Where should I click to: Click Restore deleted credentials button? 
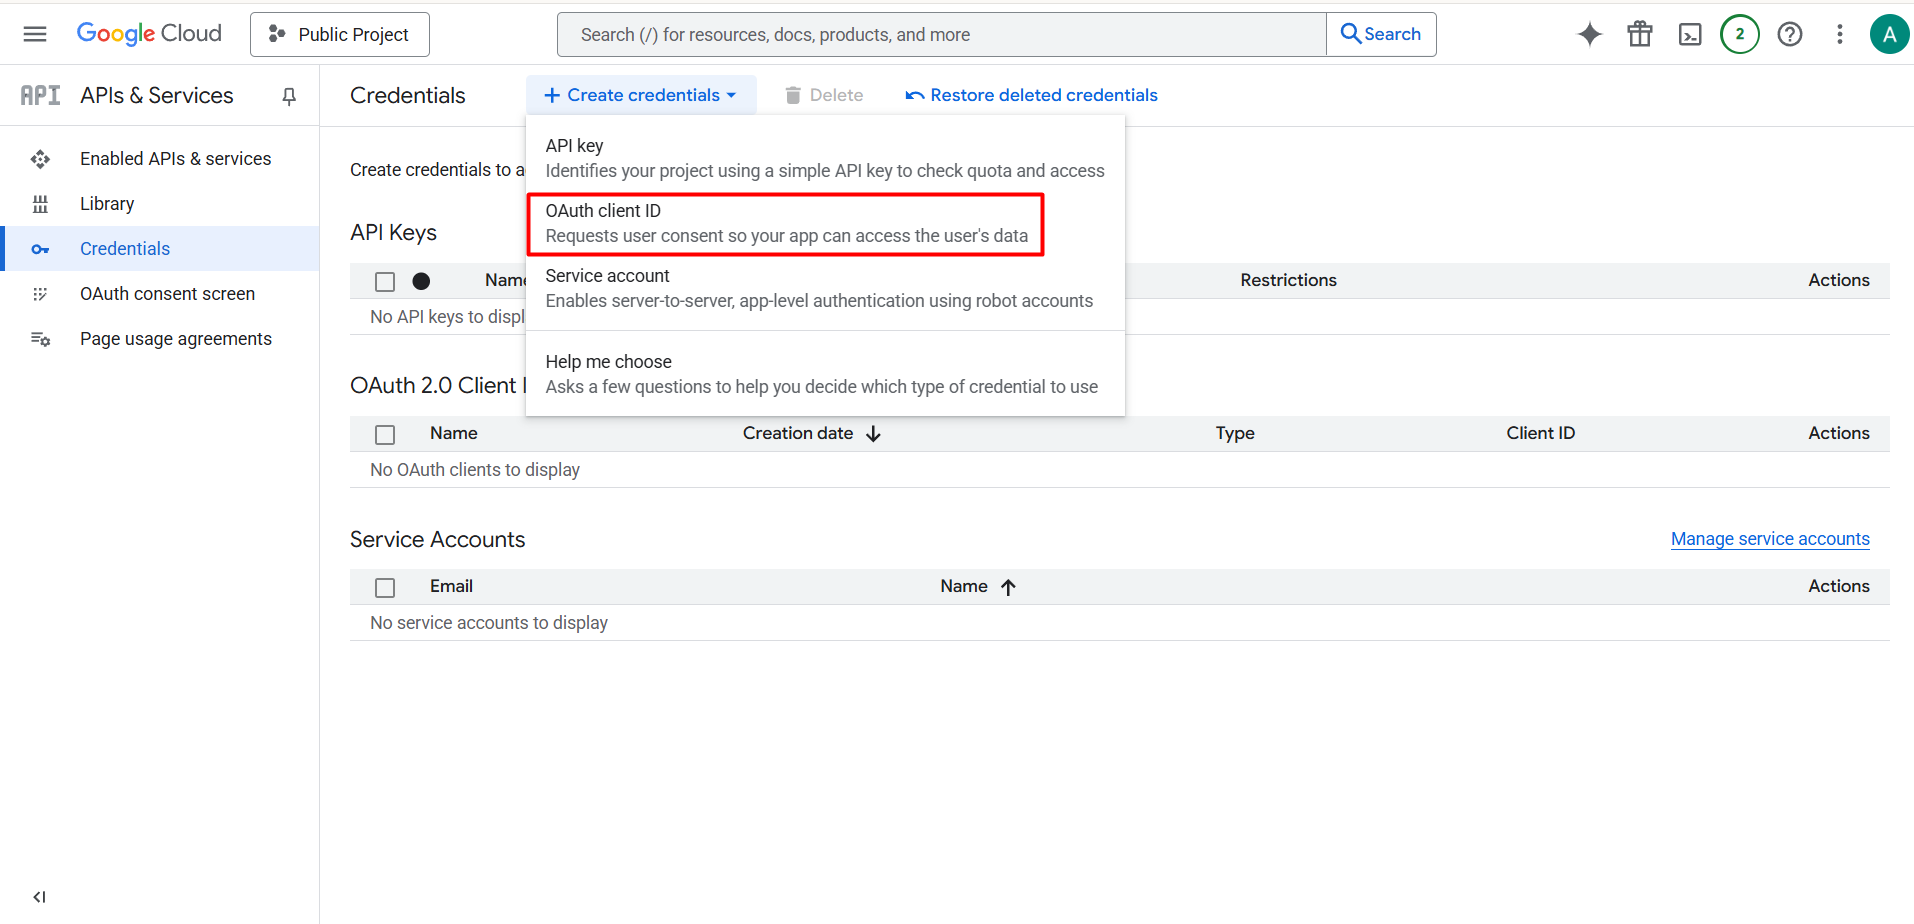click(1031, 95)
